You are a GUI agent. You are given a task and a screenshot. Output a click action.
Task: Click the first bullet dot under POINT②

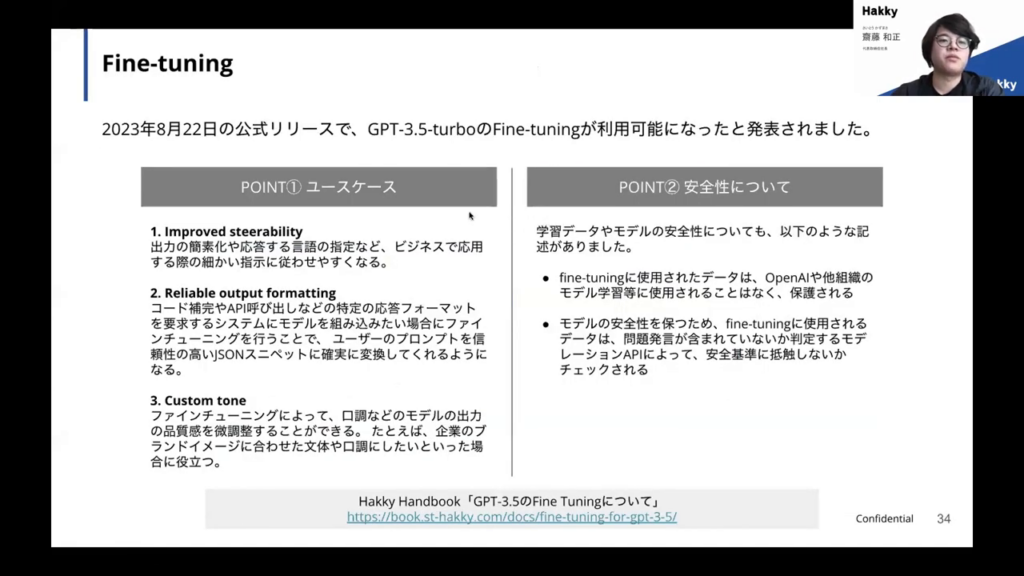pos(546,278)
